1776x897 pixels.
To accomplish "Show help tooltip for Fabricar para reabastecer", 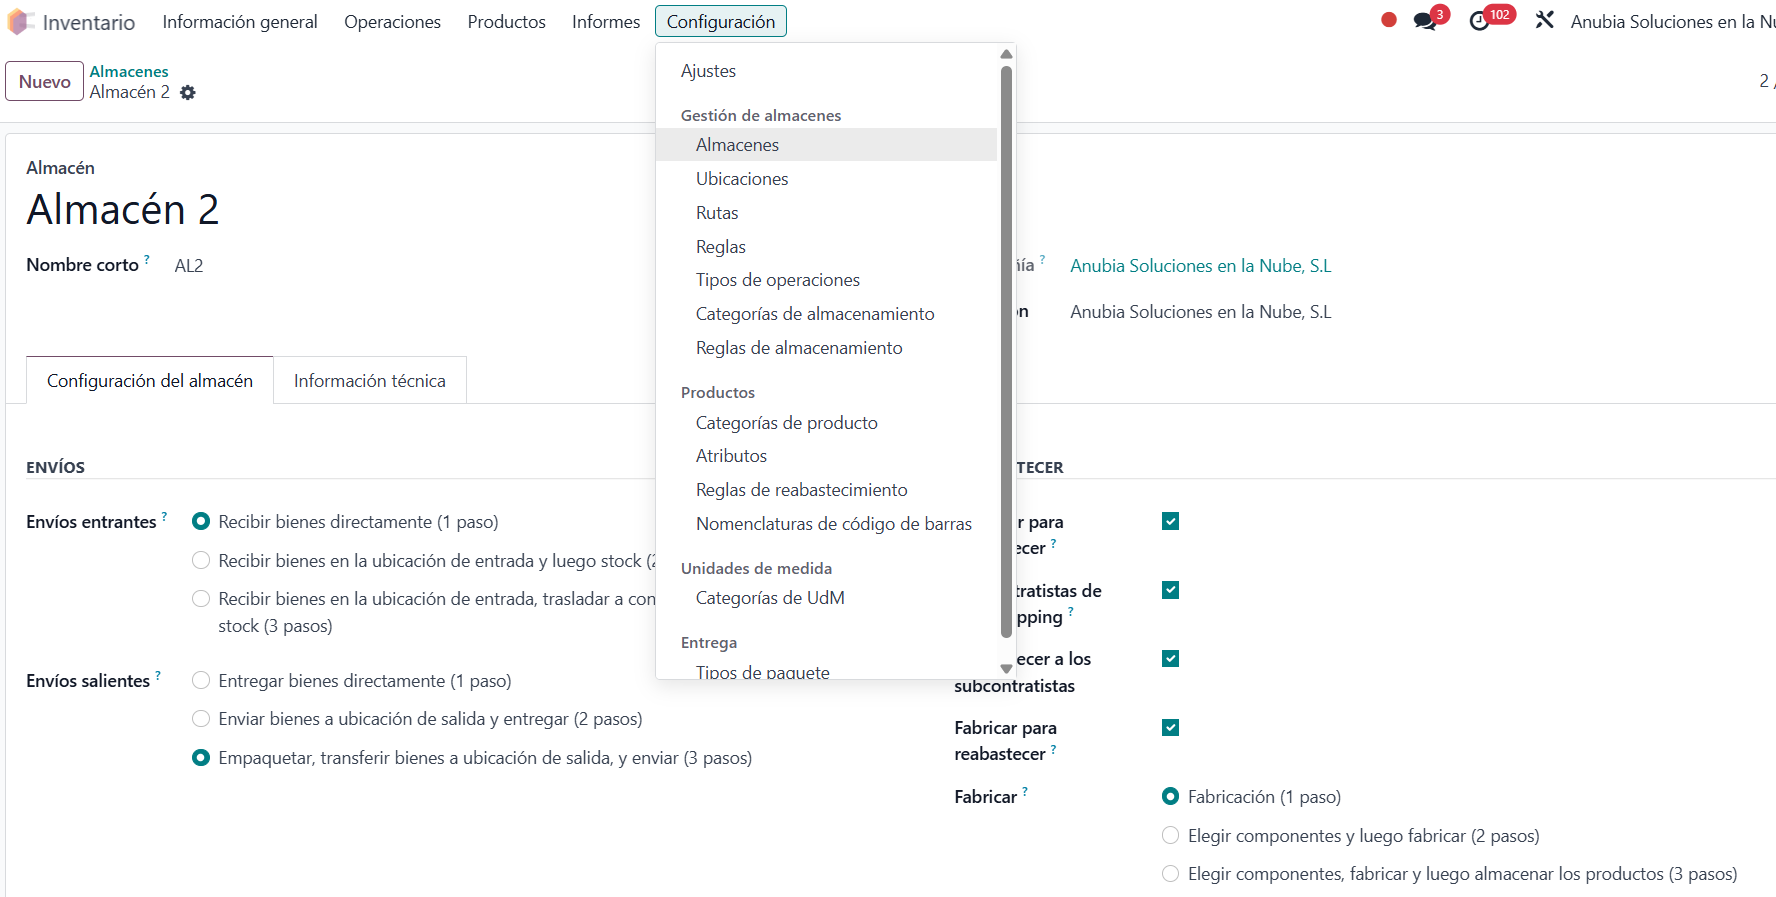I will pyautogui.click(x=1053, y=749).
